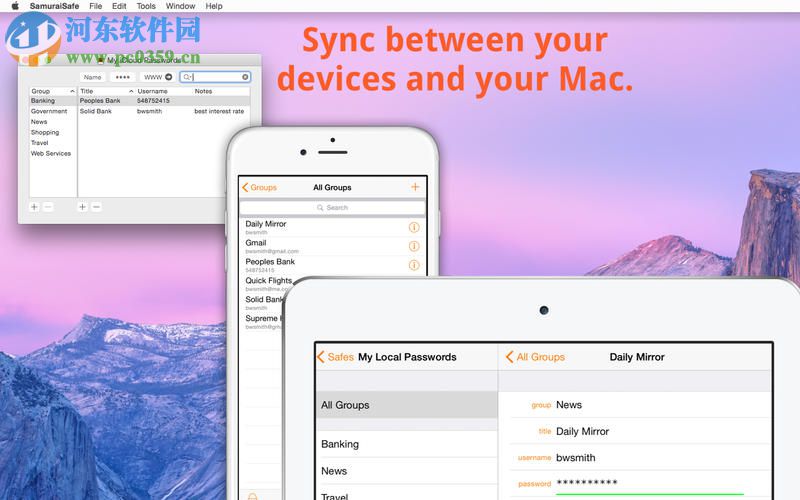Select Banking in iPad sidebar
Viewport: 800px width, 500px height.
pyautogui.click(x=407, y=444)
